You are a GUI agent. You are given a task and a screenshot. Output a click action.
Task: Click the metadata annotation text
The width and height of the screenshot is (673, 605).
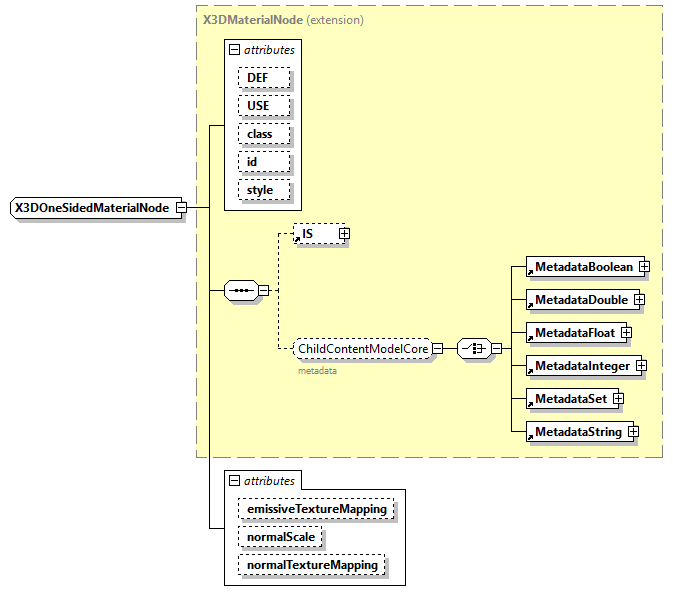point(317,371)
